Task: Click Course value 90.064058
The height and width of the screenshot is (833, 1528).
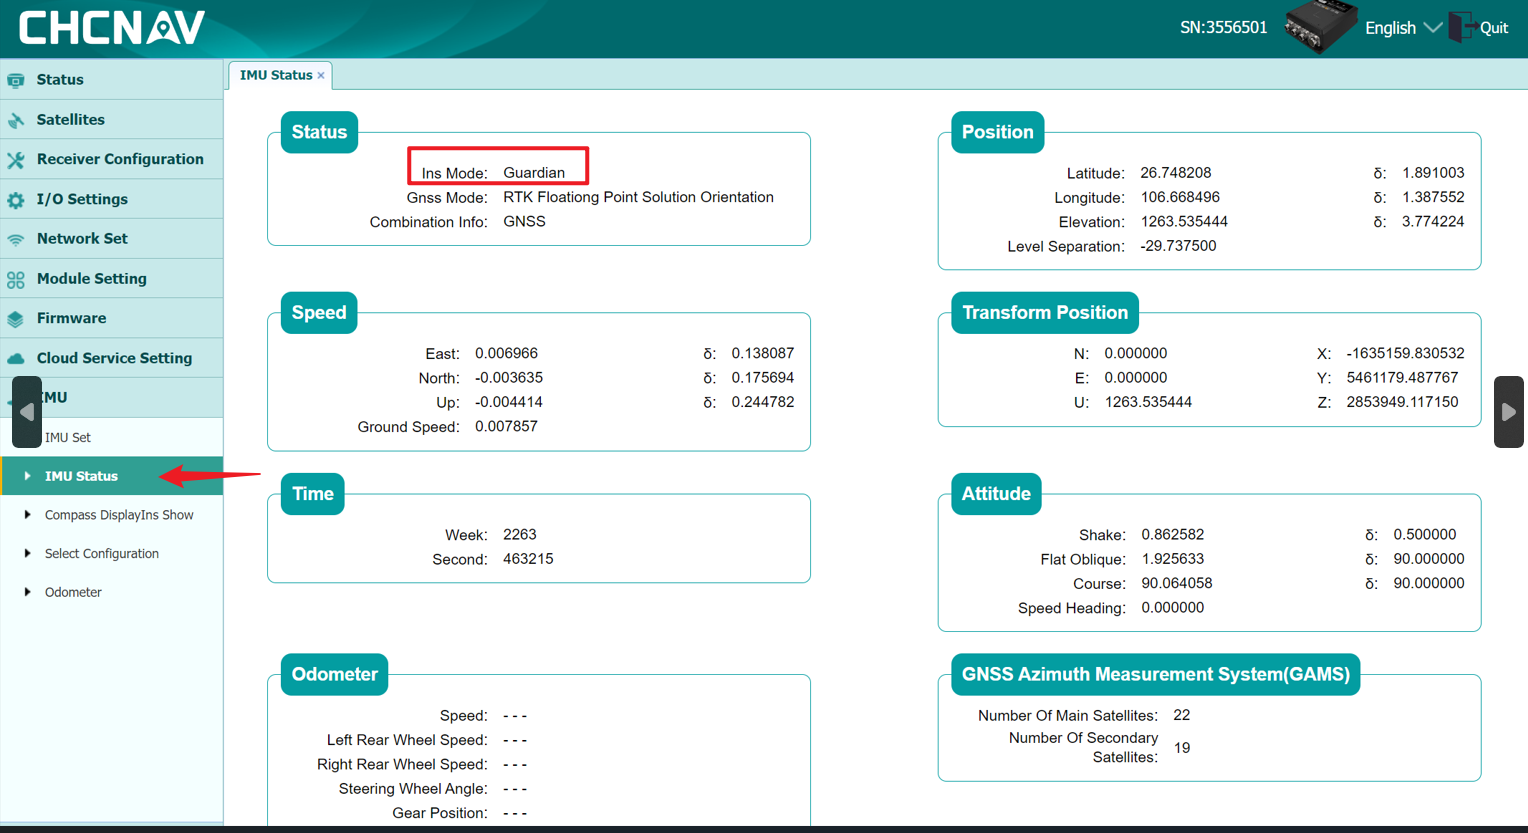Action: tap(1177, 583)
